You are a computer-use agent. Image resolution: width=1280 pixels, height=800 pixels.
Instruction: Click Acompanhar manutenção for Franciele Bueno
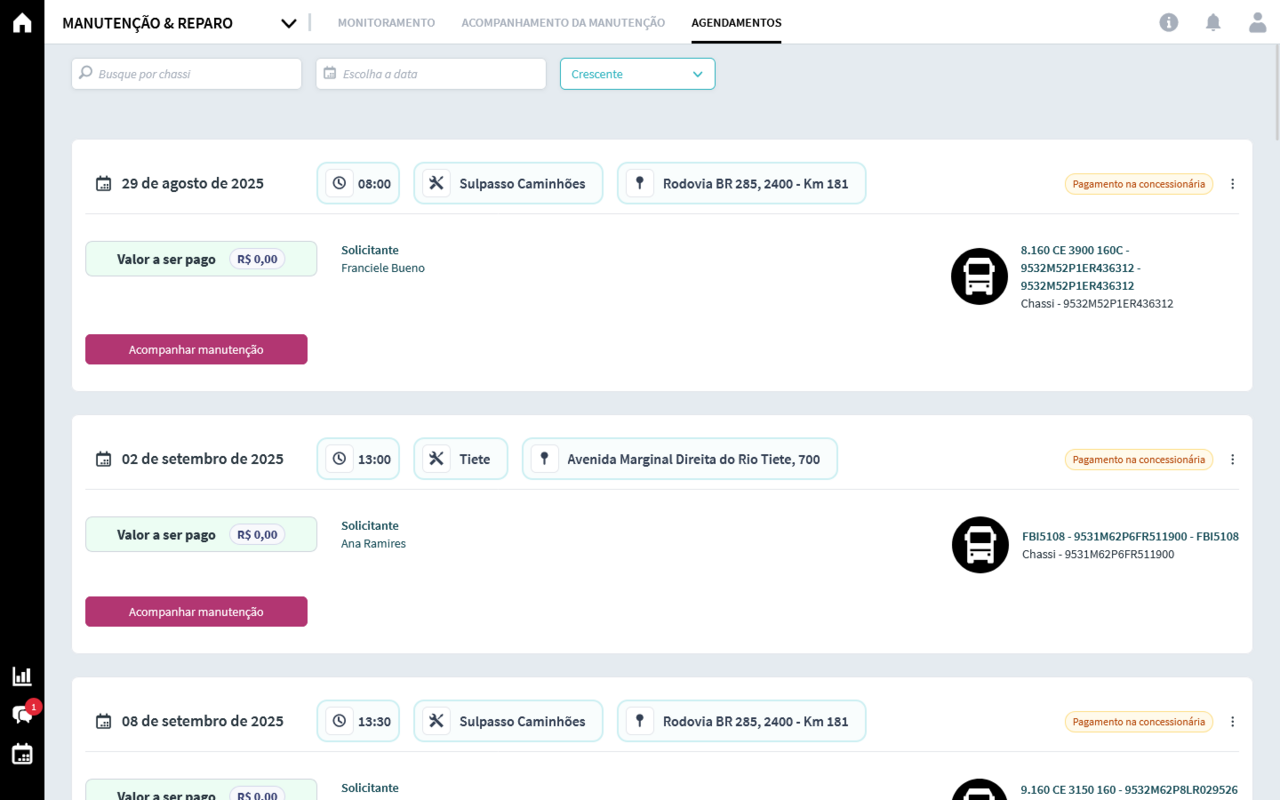click(196, 349)
